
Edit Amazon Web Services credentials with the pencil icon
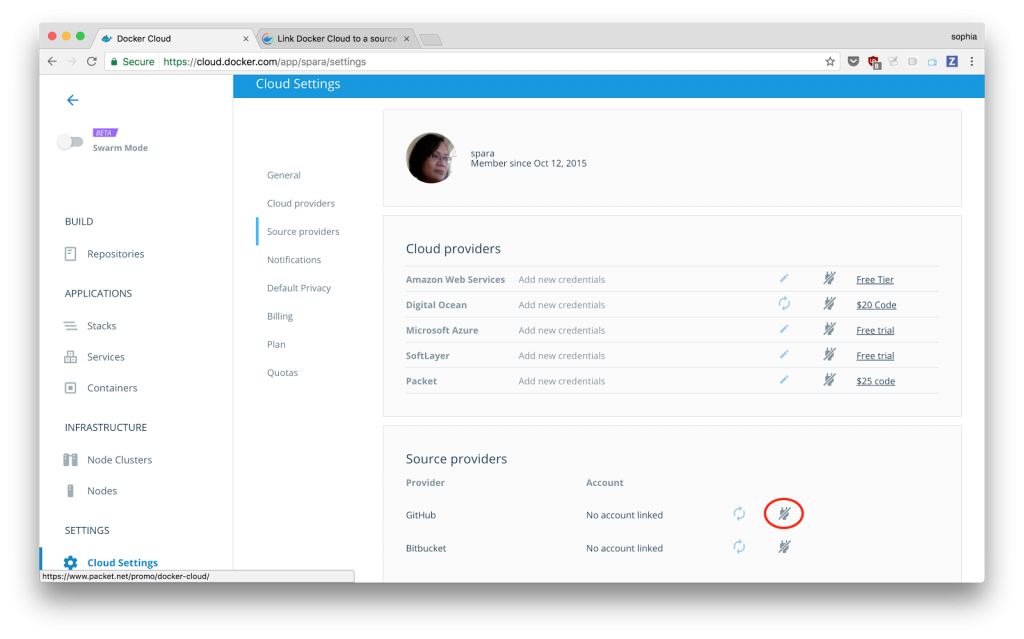(x=784, y=278)
